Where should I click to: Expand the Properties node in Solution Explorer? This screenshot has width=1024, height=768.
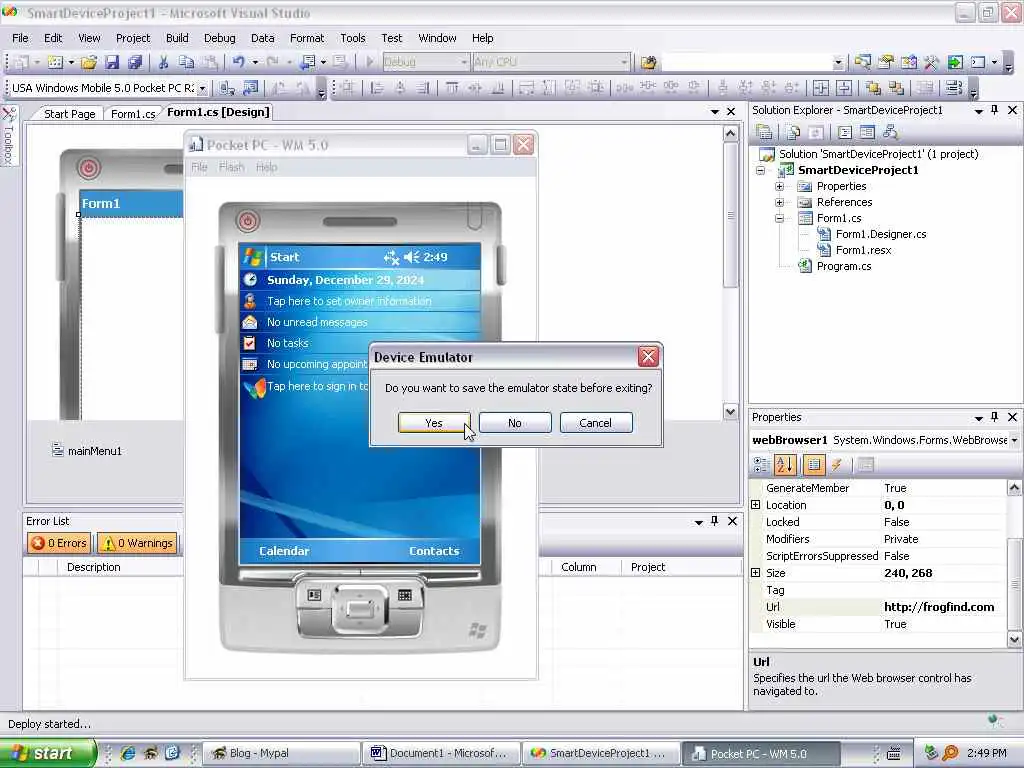779,186
